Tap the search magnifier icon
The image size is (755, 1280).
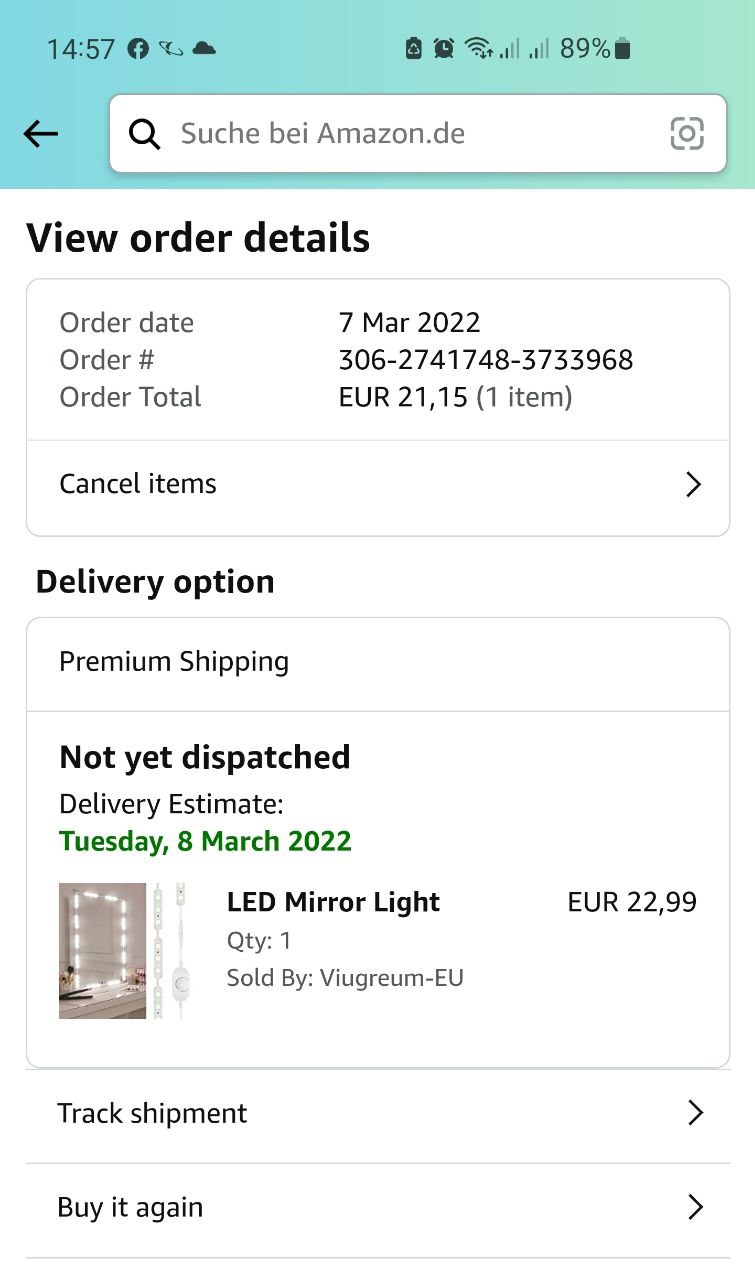click(145, 134)
